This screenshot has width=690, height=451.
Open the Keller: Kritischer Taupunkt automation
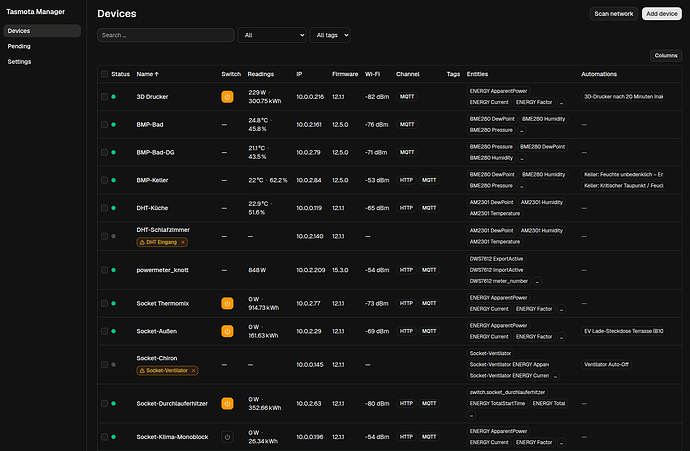point(623,186)
